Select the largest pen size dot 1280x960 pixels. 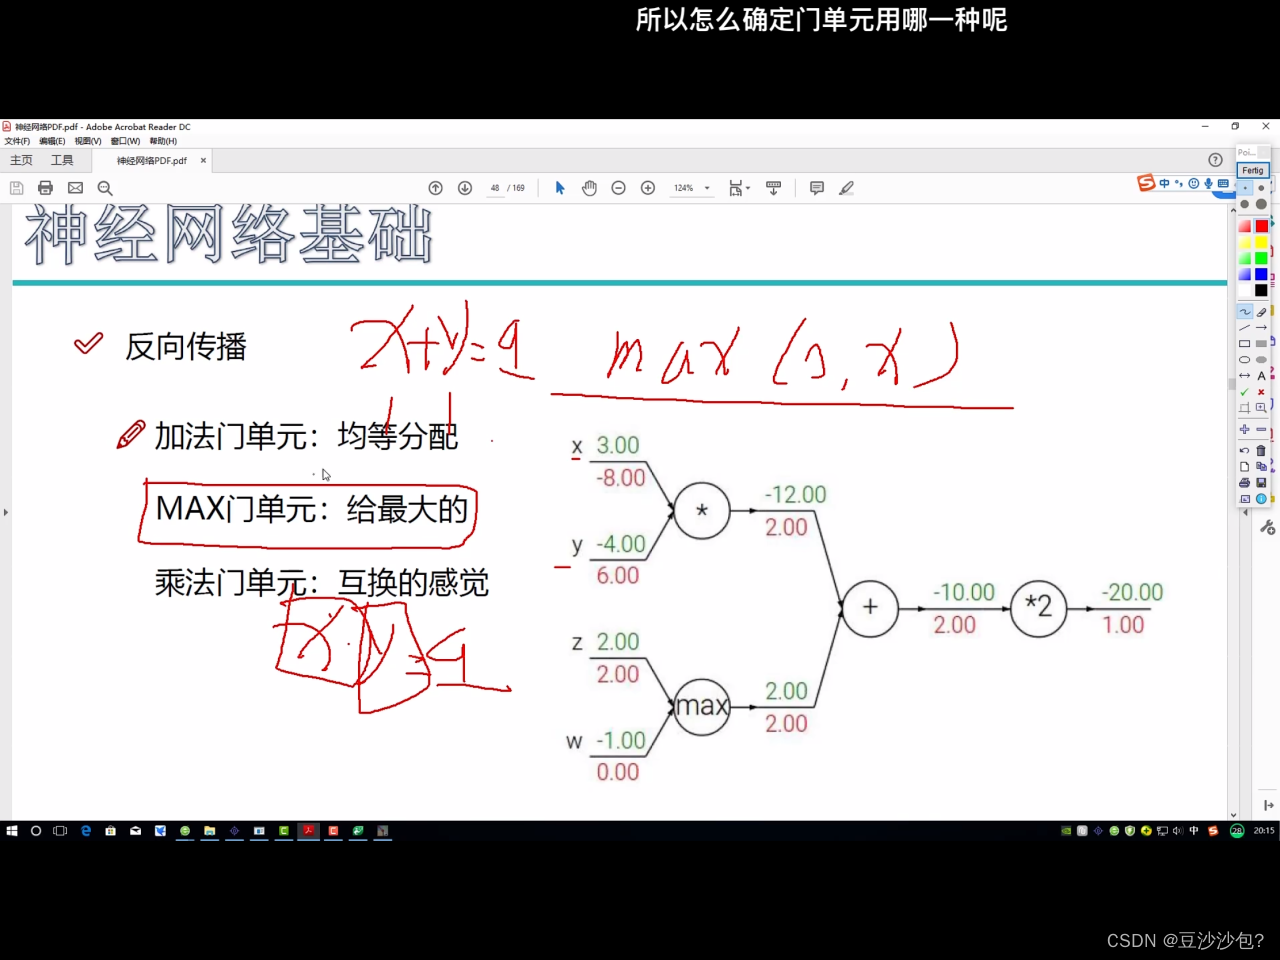[x=1261, y=204]
